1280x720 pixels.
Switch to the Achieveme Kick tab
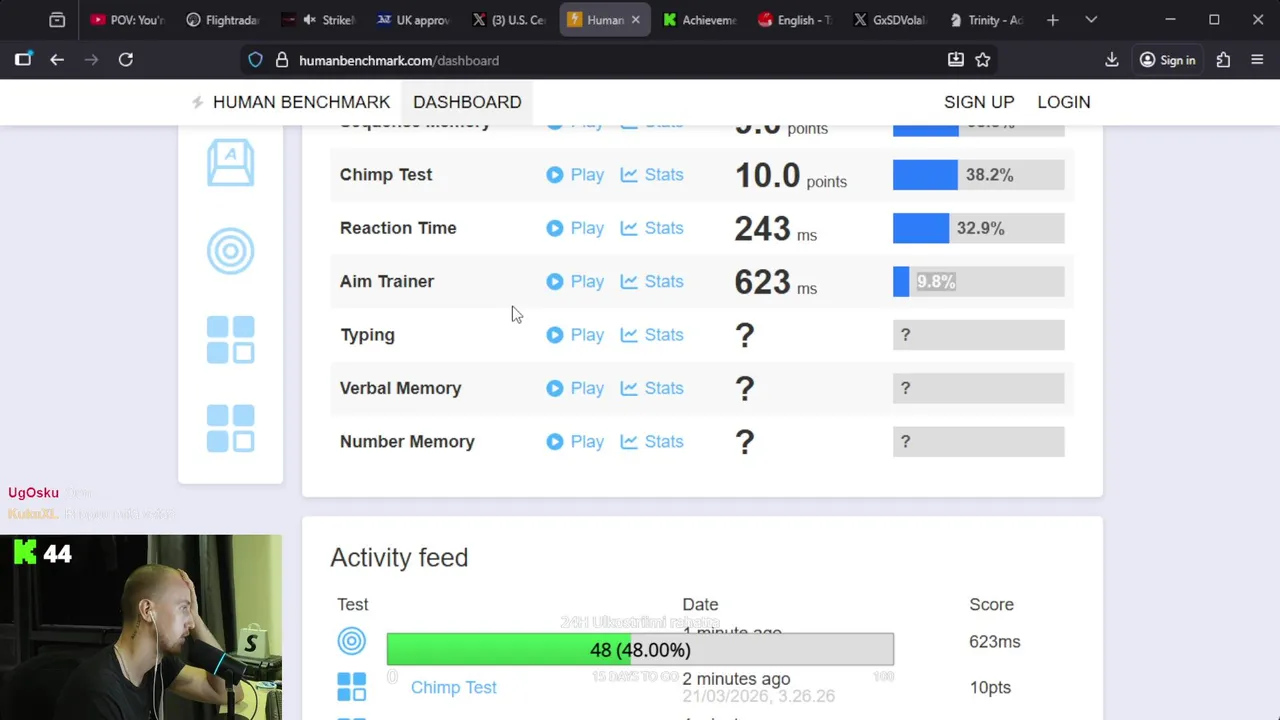point(700,20)
